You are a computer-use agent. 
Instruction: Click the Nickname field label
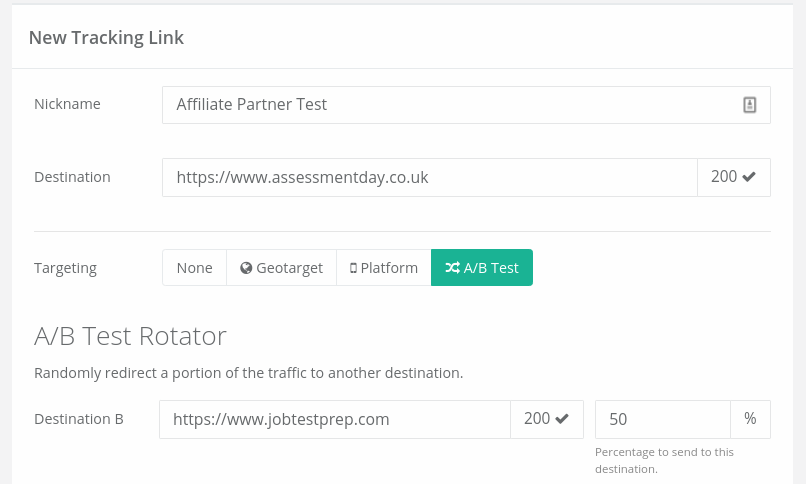(x=67, y=104)
